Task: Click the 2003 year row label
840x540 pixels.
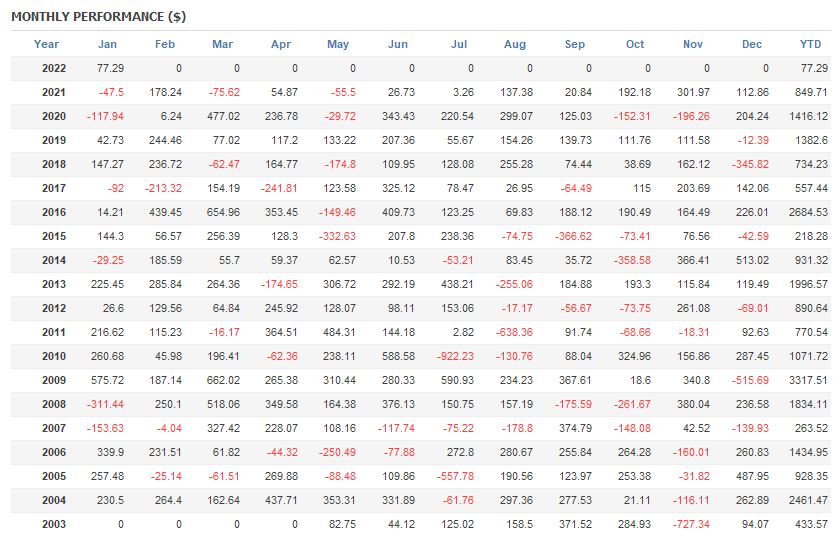Action: 55,524
